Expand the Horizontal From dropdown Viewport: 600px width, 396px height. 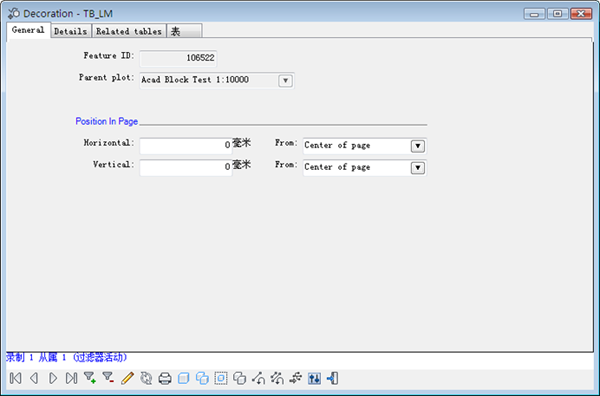(x=417, y=146)
